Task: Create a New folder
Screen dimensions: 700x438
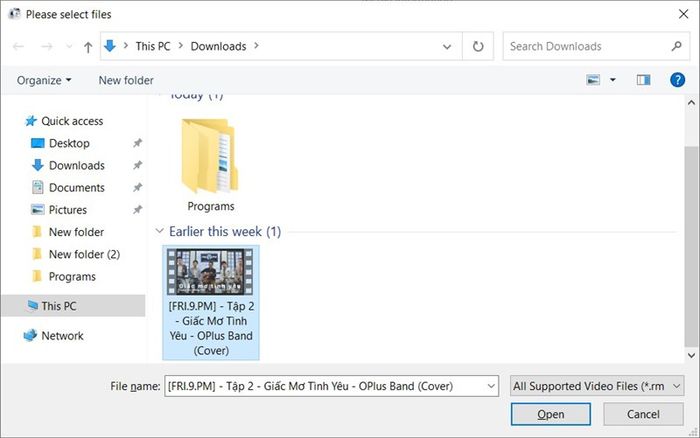Action: 126,80
